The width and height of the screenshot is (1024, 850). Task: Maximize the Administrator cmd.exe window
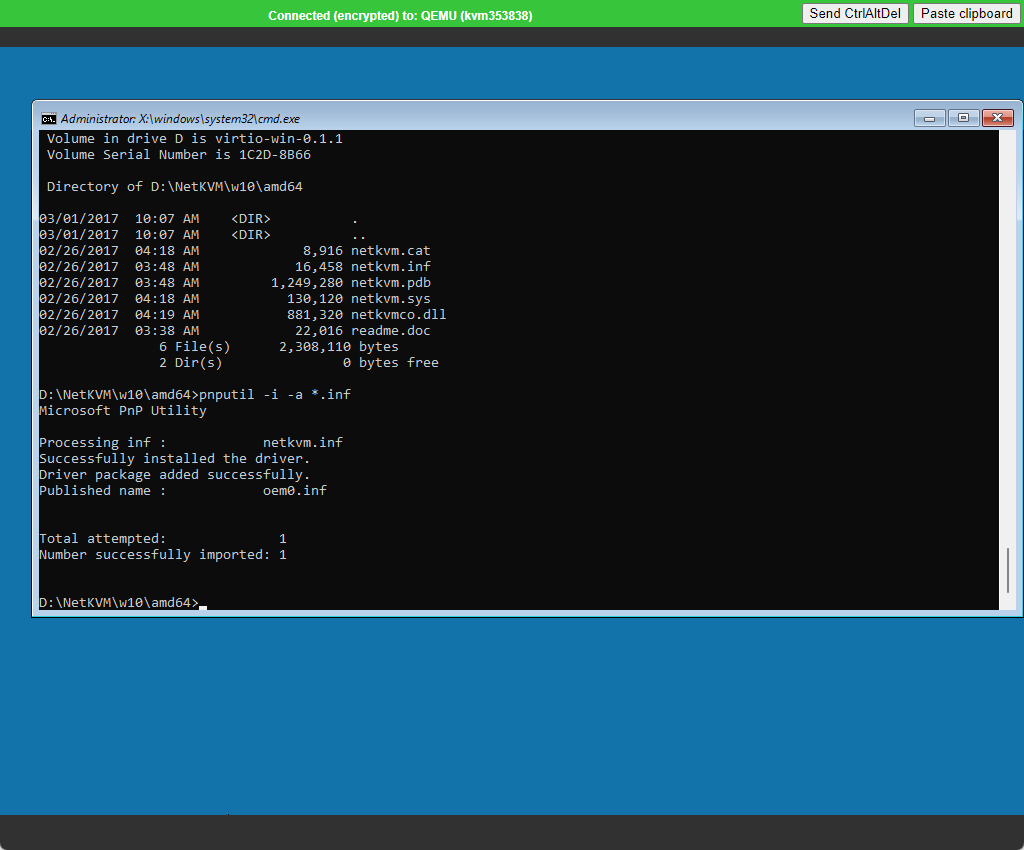(x=963, y=118)
